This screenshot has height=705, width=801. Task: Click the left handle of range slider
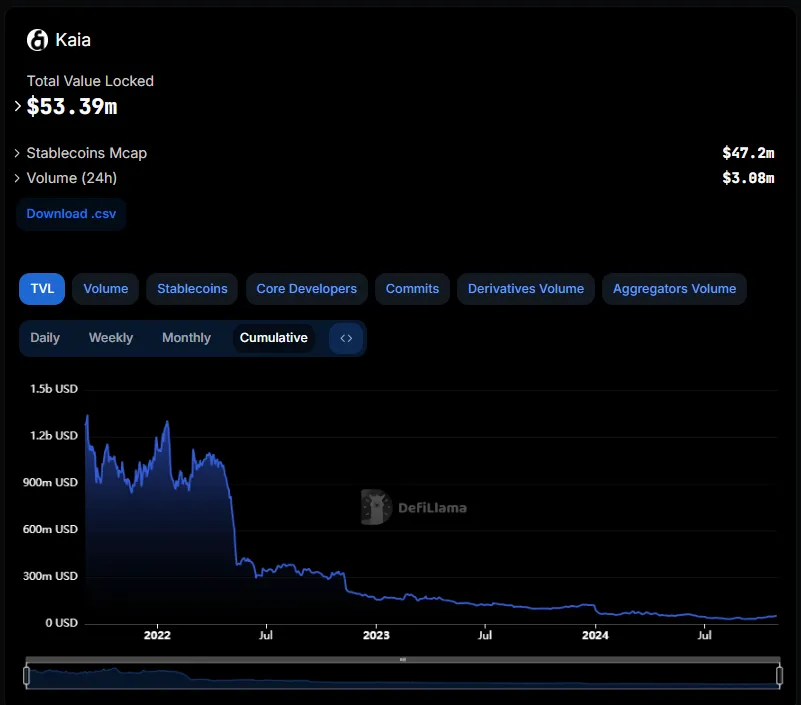click(x=27, y=676)
